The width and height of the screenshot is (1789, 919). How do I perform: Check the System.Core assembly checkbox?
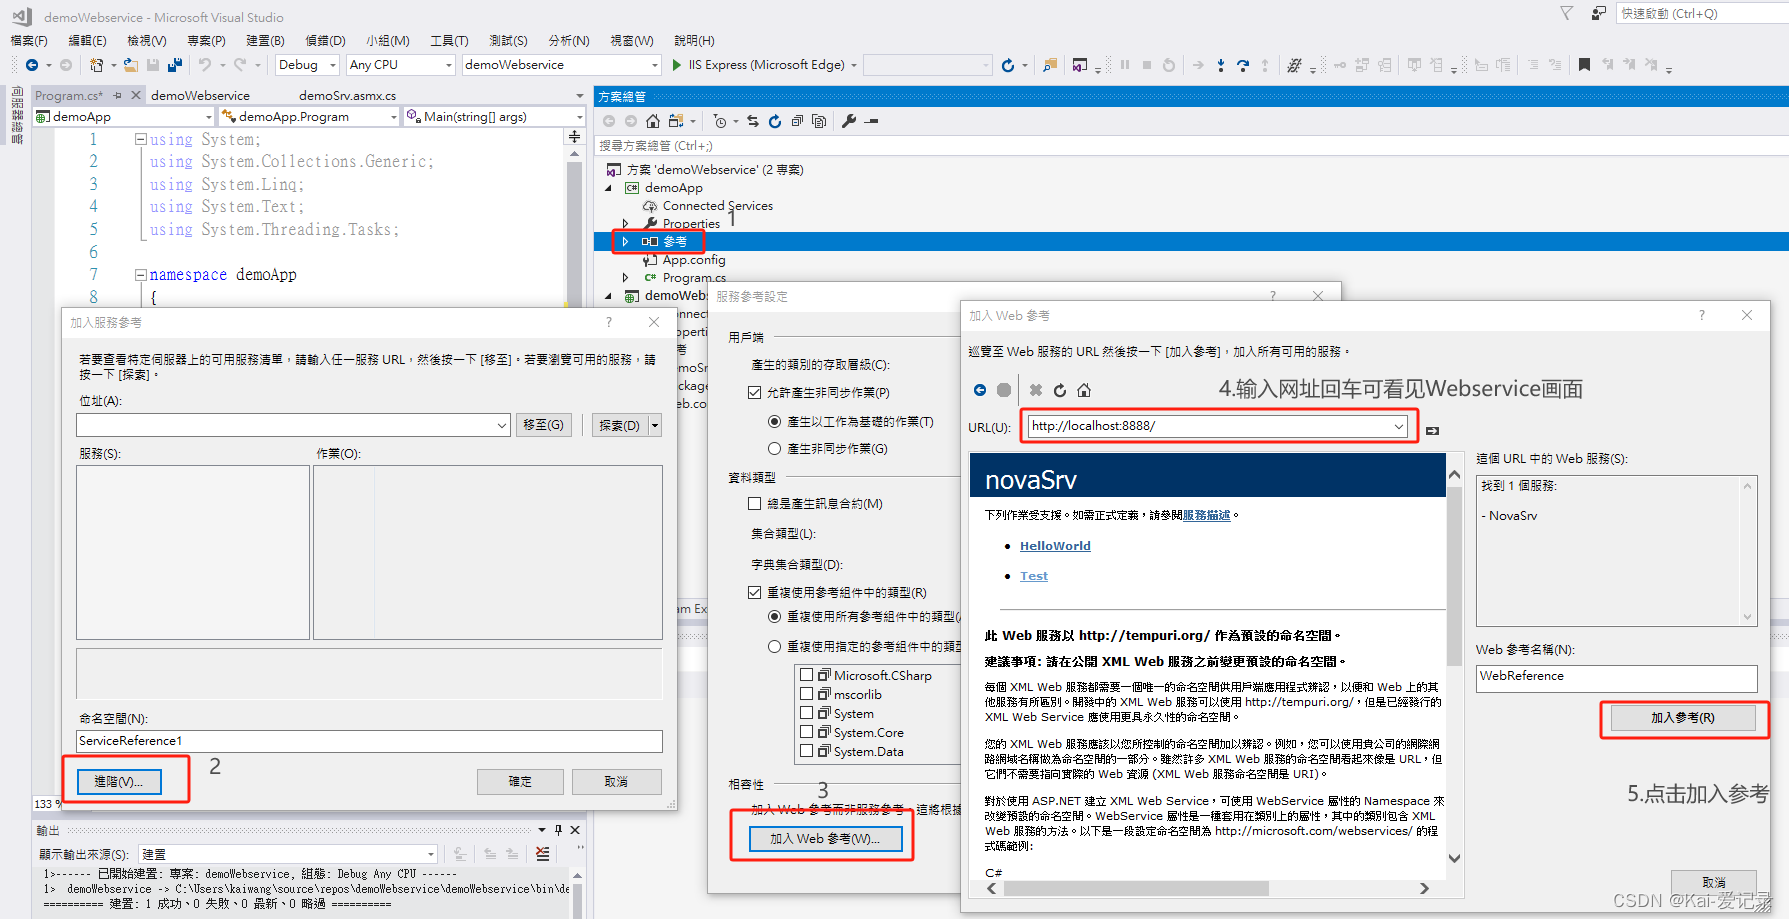(806, 732)
